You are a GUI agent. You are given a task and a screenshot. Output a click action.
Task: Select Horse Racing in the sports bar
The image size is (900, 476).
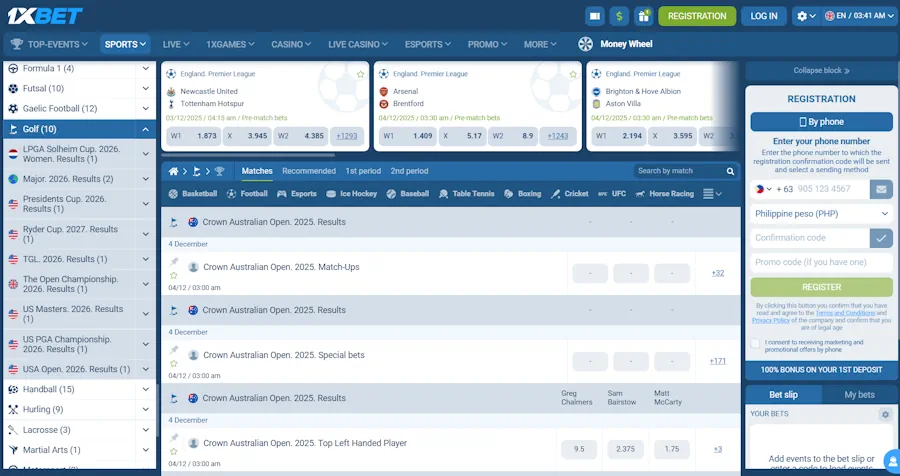(665, 194)
